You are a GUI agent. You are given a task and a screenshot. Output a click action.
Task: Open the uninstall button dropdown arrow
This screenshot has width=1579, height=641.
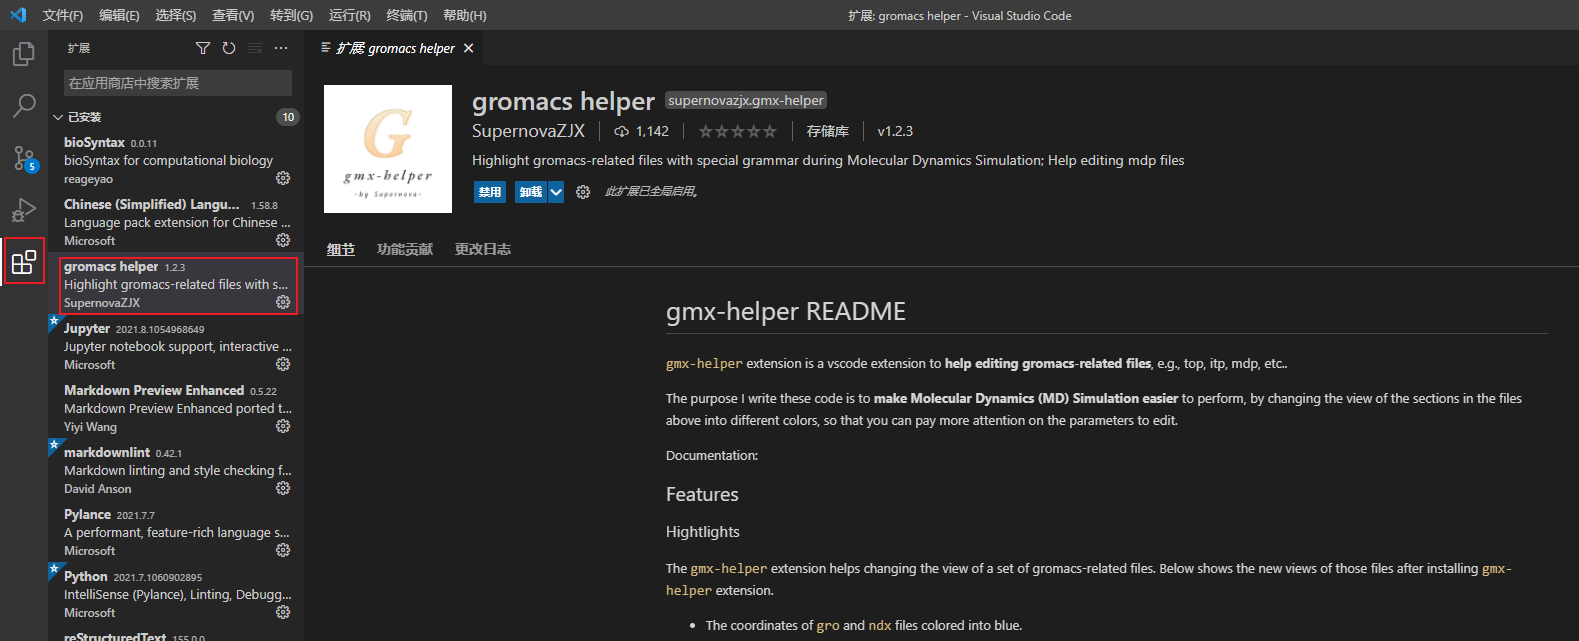pos(556,192)
